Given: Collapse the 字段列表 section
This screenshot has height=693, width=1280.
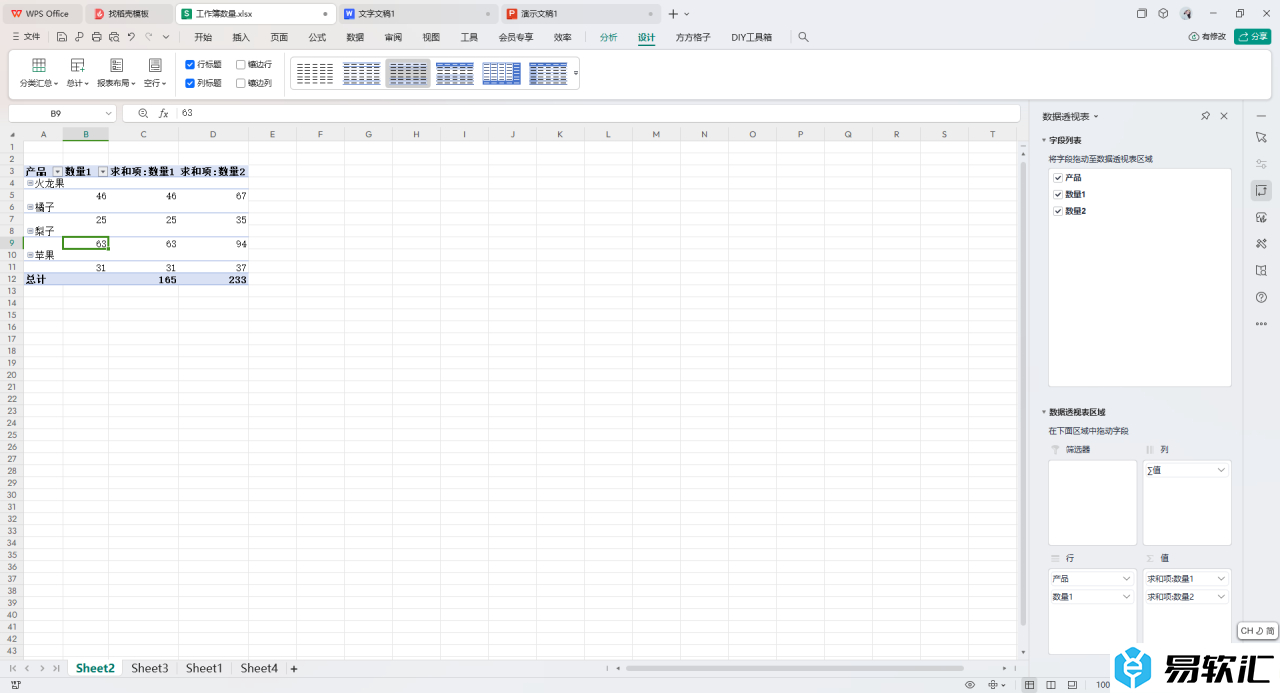Looking at the screenshot, I should pos(1044,141).
